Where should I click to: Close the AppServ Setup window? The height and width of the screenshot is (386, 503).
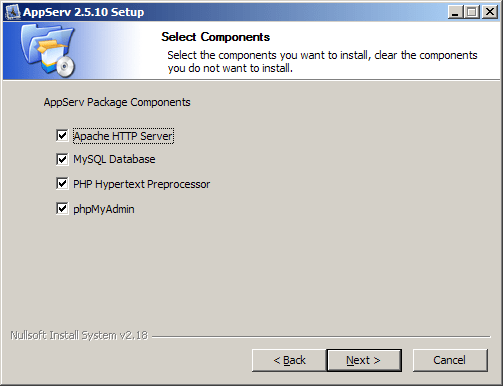tap(490, 12)
